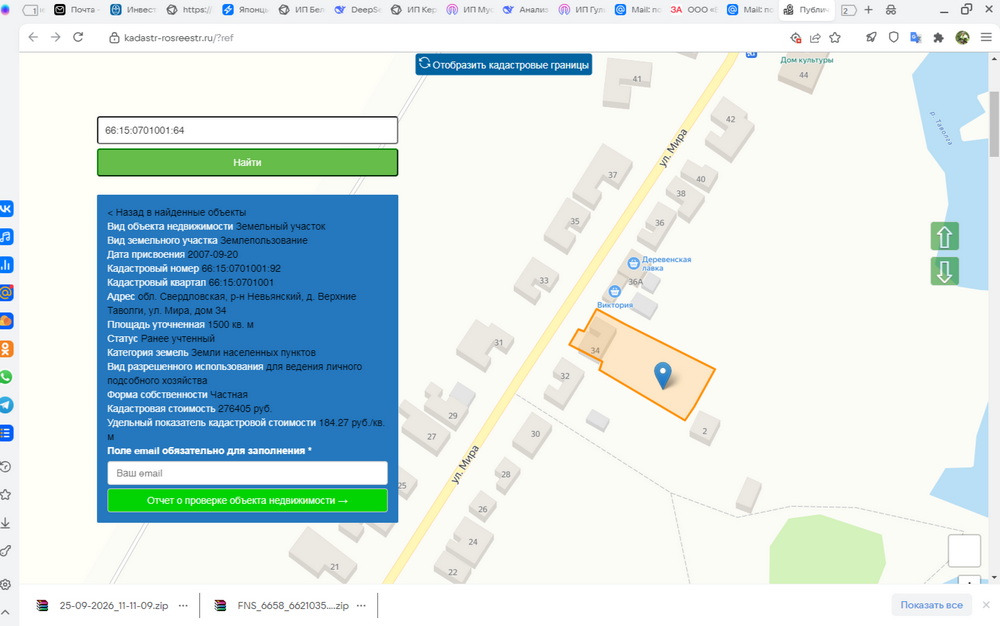The width and height of the screenshot is (1000, 626).
Task: Click Показать все downloads button
Action: pos(931,605)
